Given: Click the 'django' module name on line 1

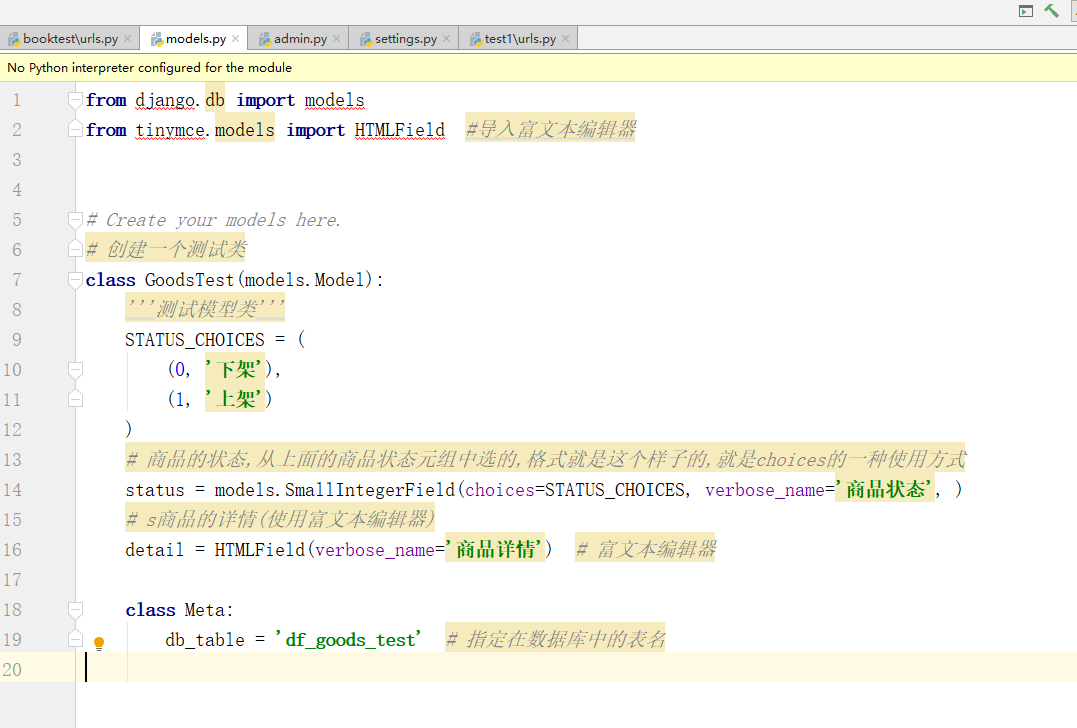Looking at the screenshot, I should [x=165, y=100].
